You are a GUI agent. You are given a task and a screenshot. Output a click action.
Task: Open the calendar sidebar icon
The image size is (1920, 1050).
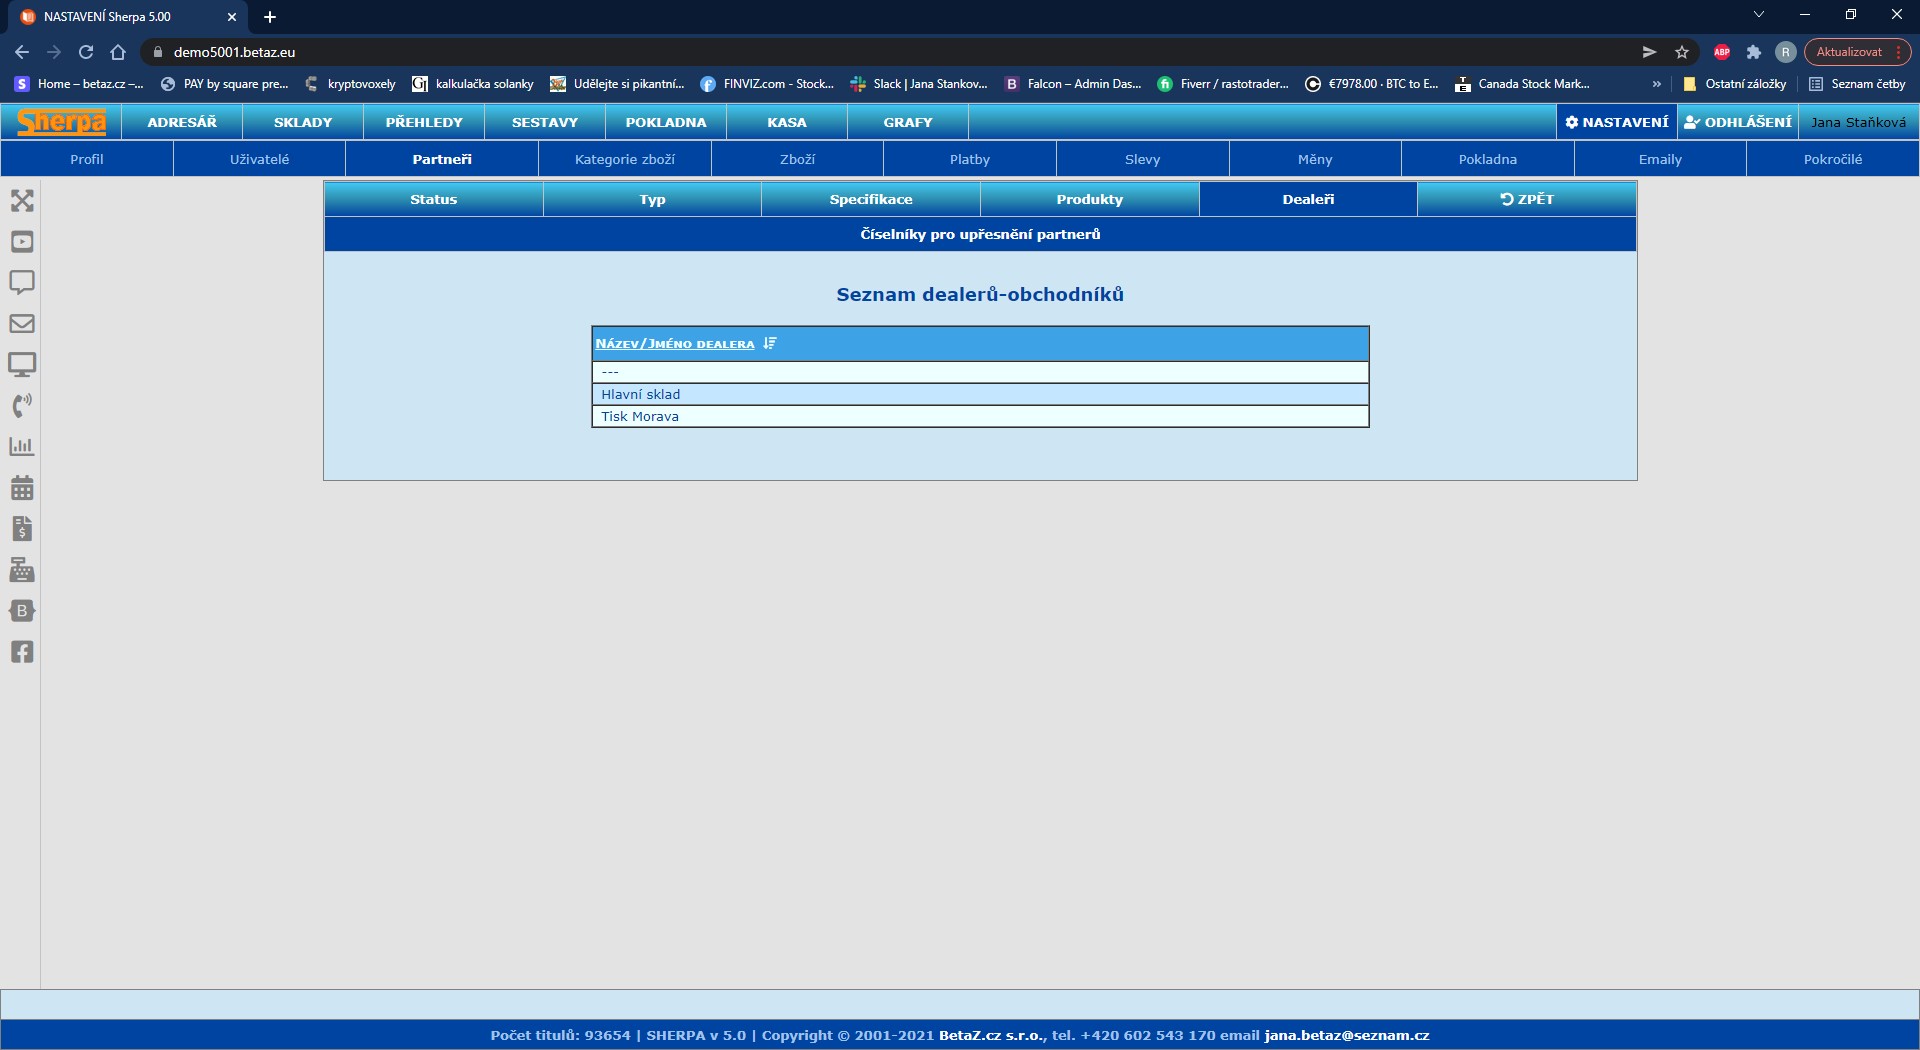pyautogui.click(x=22, y=488)
